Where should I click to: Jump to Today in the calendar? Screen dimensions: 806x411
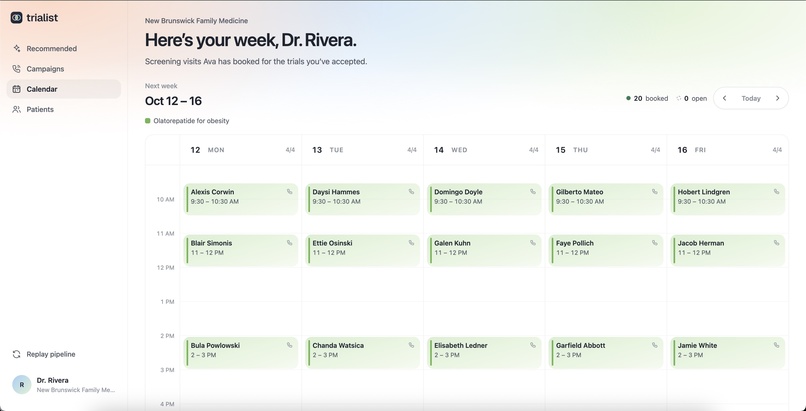(750, 98)
